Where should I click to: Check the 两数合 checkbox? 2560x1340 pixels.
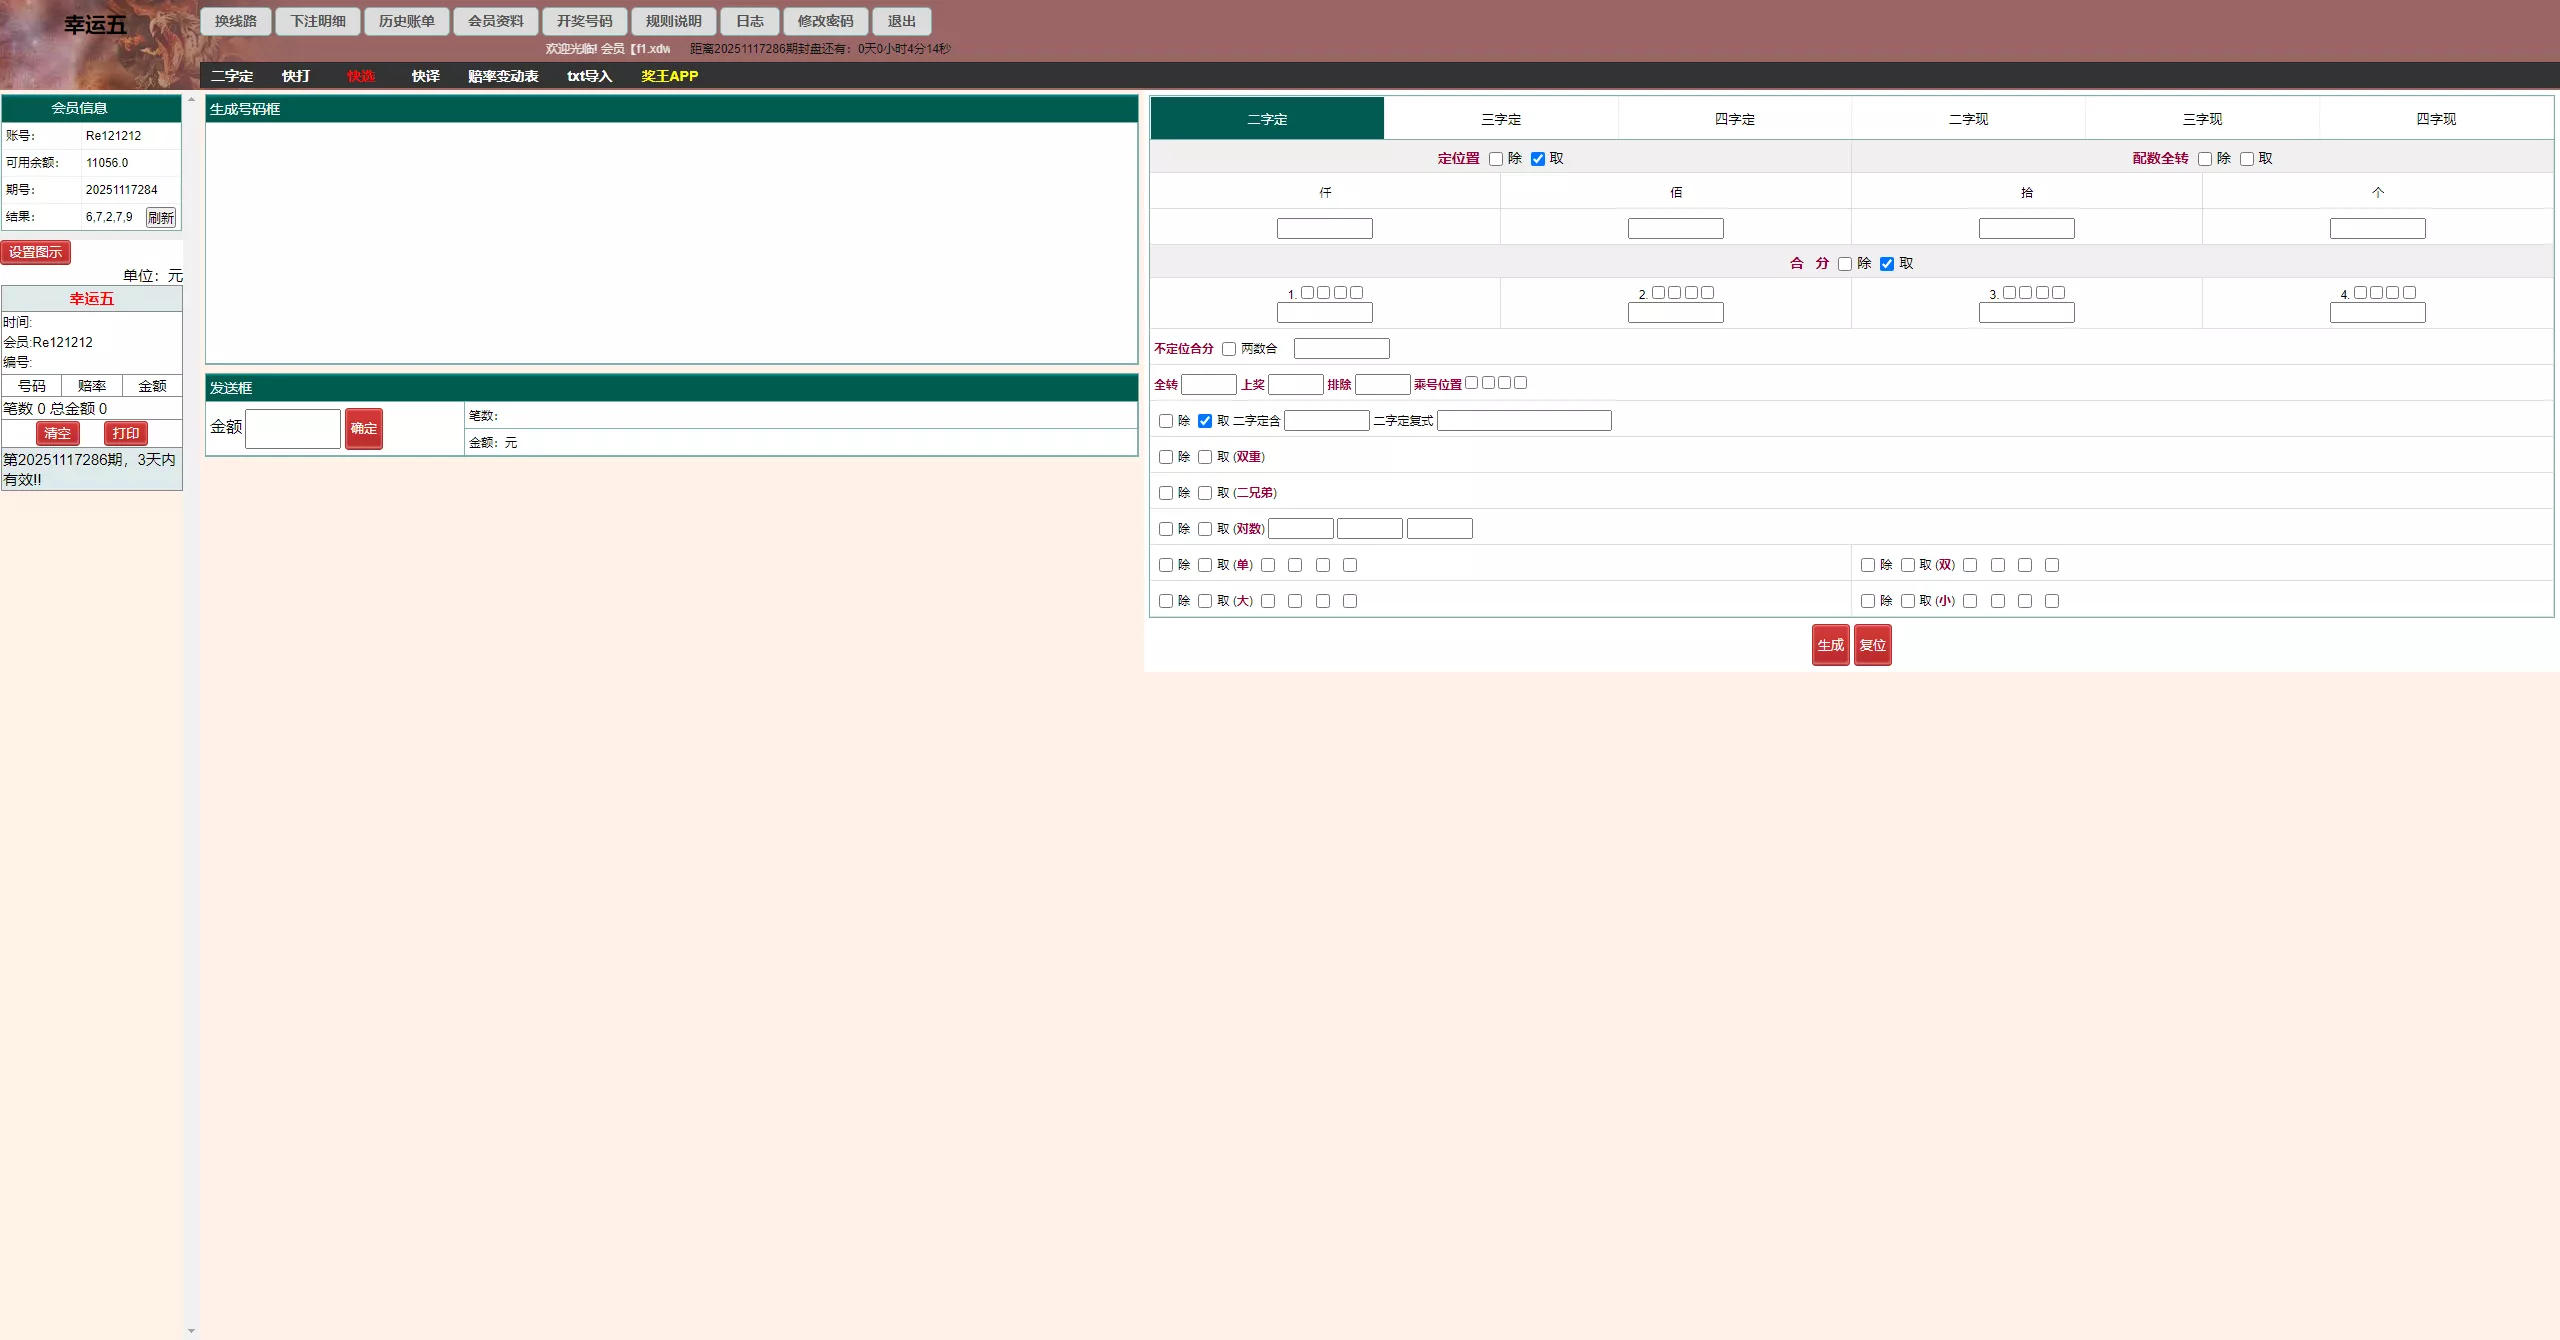coord(1229,349)
